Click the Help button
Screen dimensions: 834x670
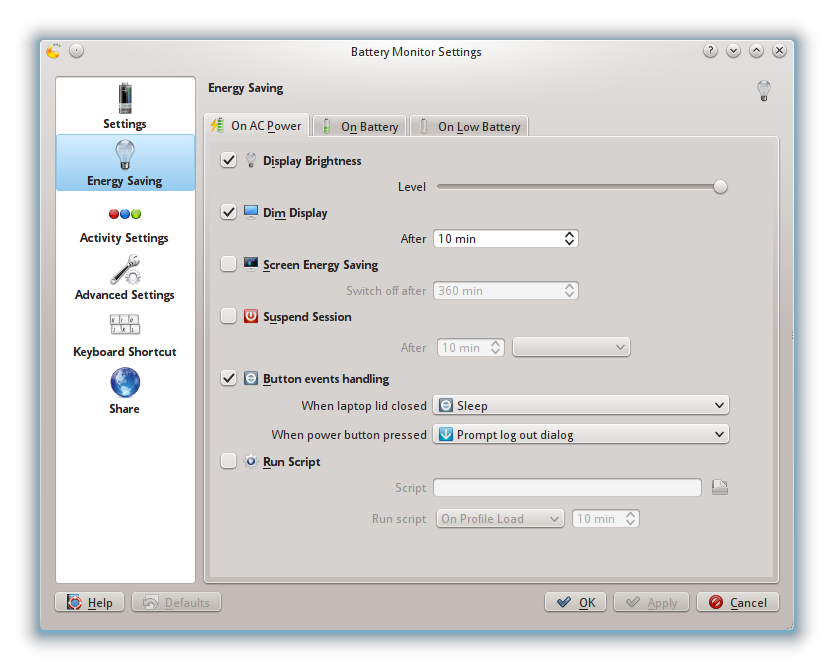click(x=89, y=602)
